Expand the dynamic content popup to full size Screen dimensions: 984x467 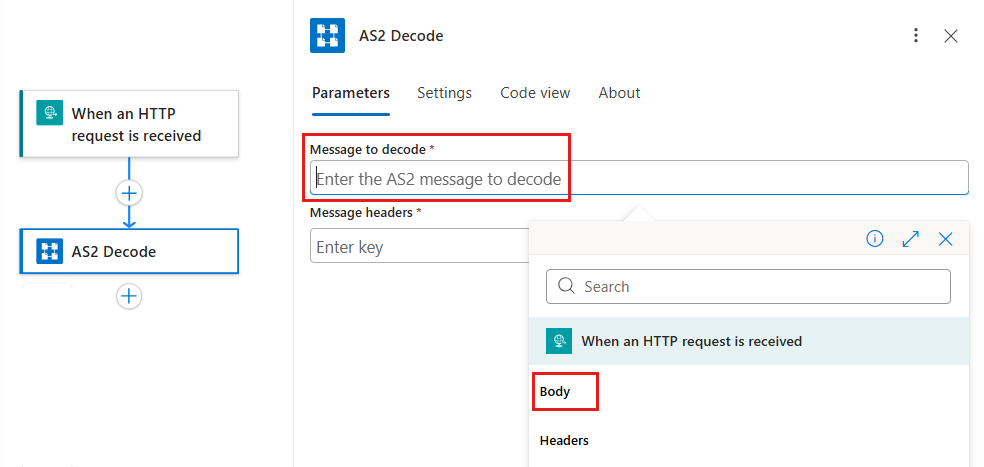click(910, 239)
